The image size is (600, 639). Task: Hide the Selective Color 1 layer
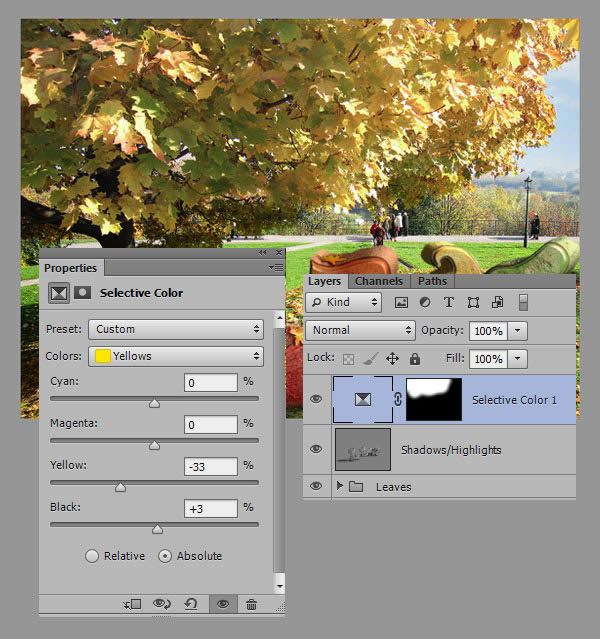pos(316,400)
